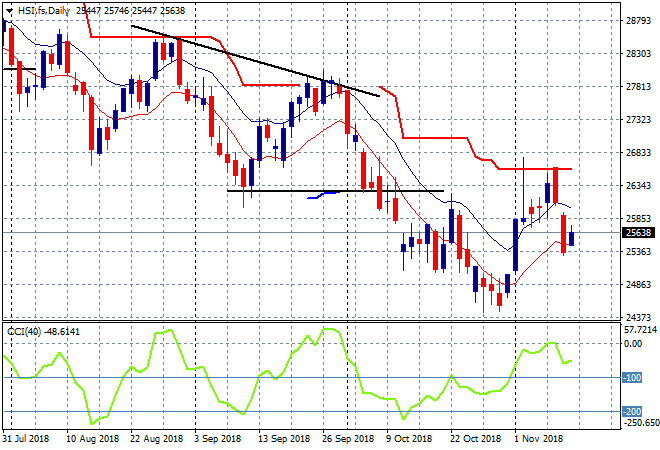
Task: Click the 26833 price axis label
Action: (638, 153)
